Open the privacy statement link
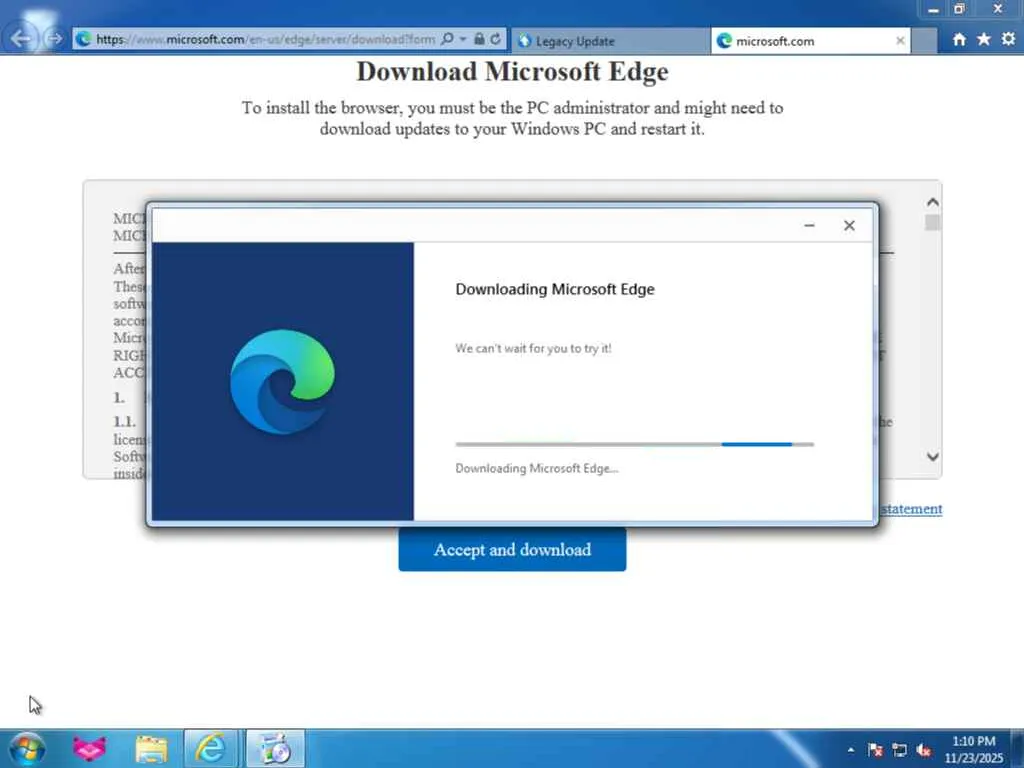This screenshot has height=768, width=1024. pyautogui.click(x=911, y=509)
